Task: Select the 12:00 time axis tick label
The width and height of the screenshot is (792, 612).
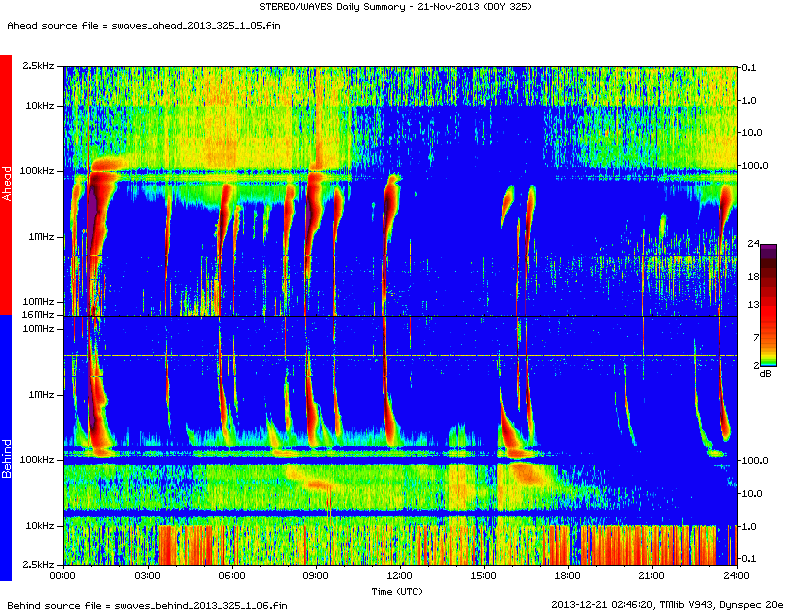Action: click(x=399, y=576)
